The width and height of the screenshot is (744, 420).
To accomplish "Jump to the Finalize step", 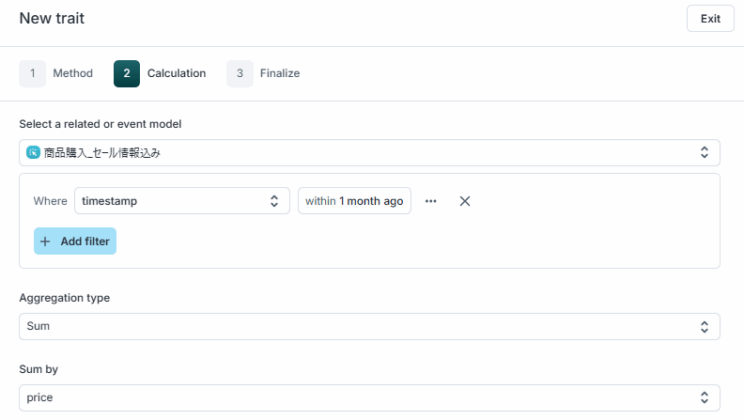I will click(280, 74).
